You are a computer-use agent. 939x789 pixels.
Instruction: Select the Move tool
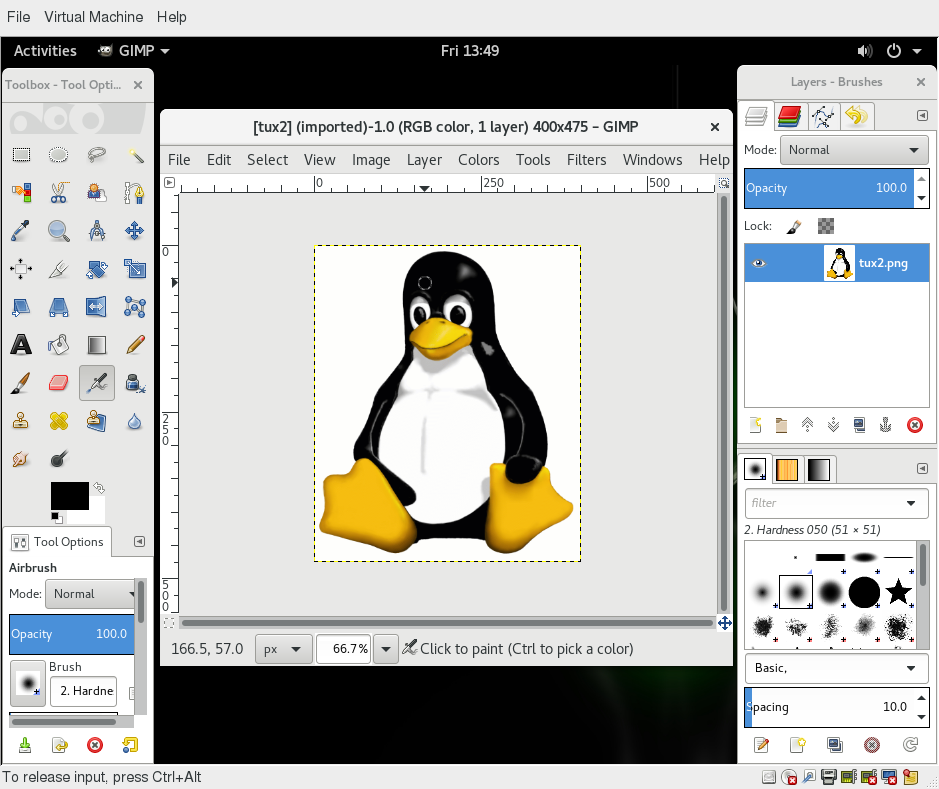[135, 230]
